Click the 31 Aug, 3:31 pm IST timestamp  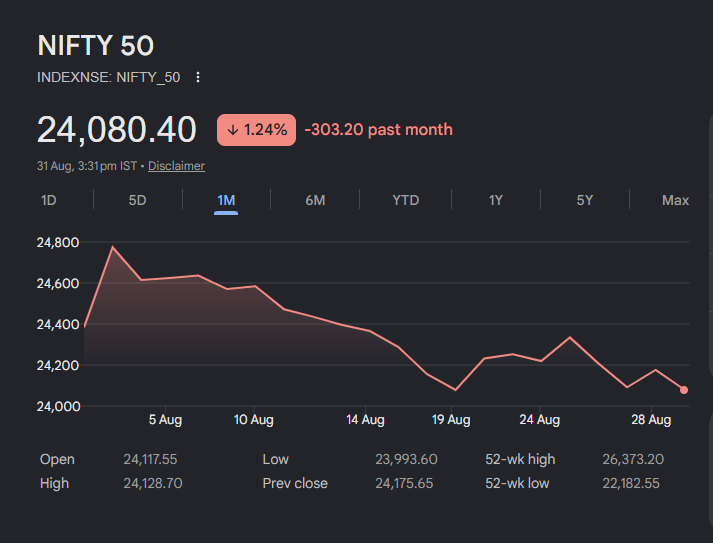pos(87,166)
